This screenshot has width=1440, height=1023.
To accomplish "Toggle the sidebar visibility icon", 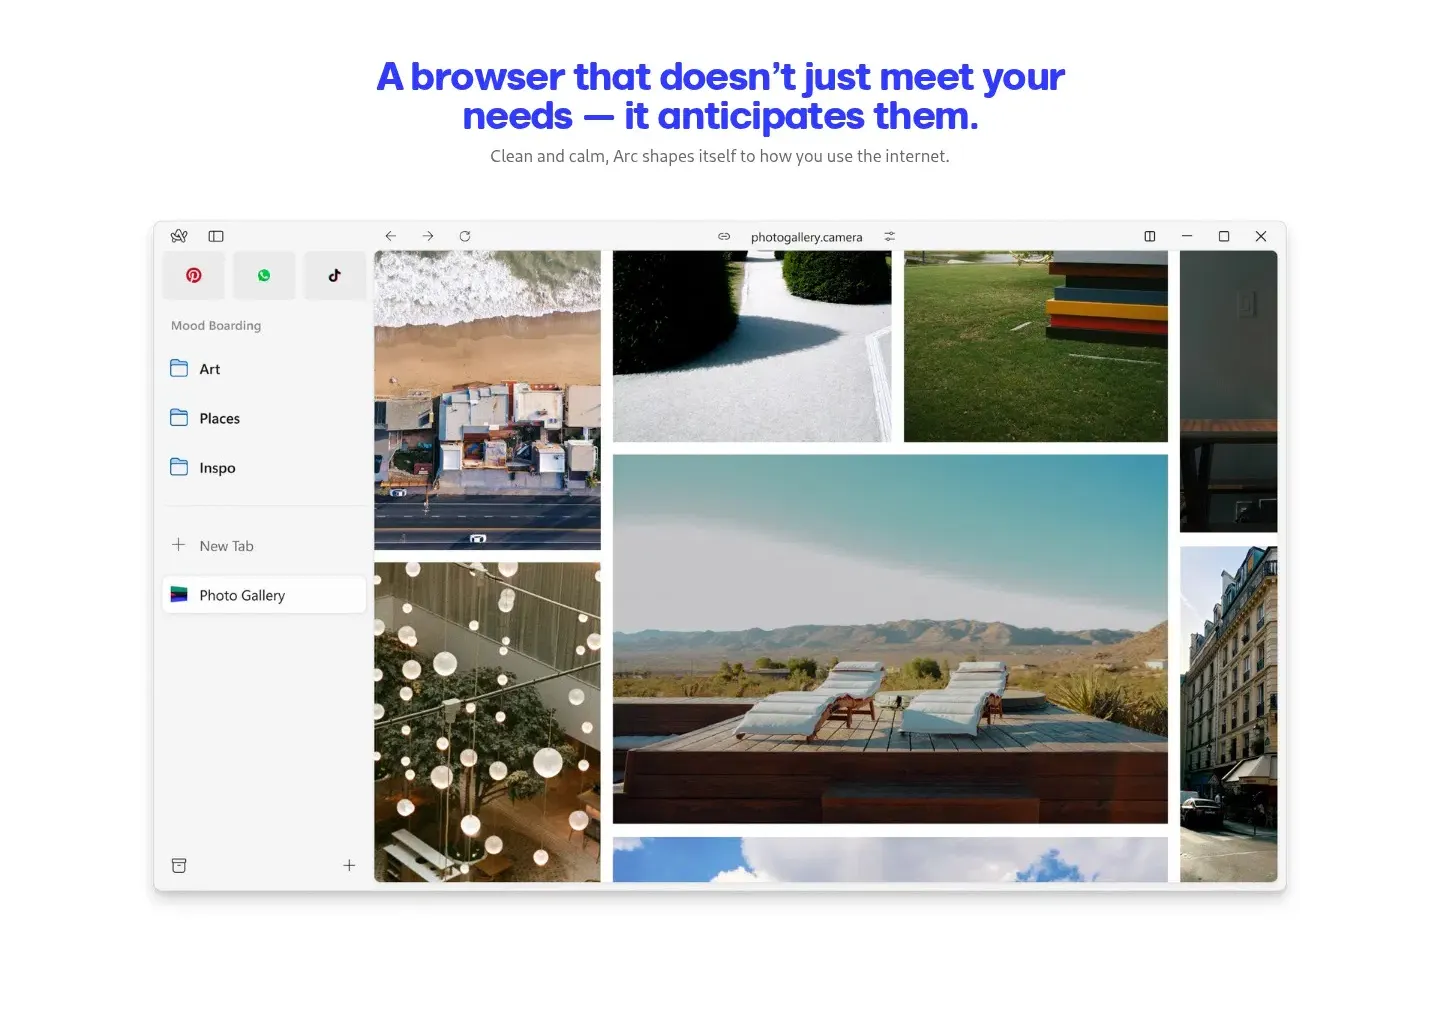I will (x=216, y=236).
